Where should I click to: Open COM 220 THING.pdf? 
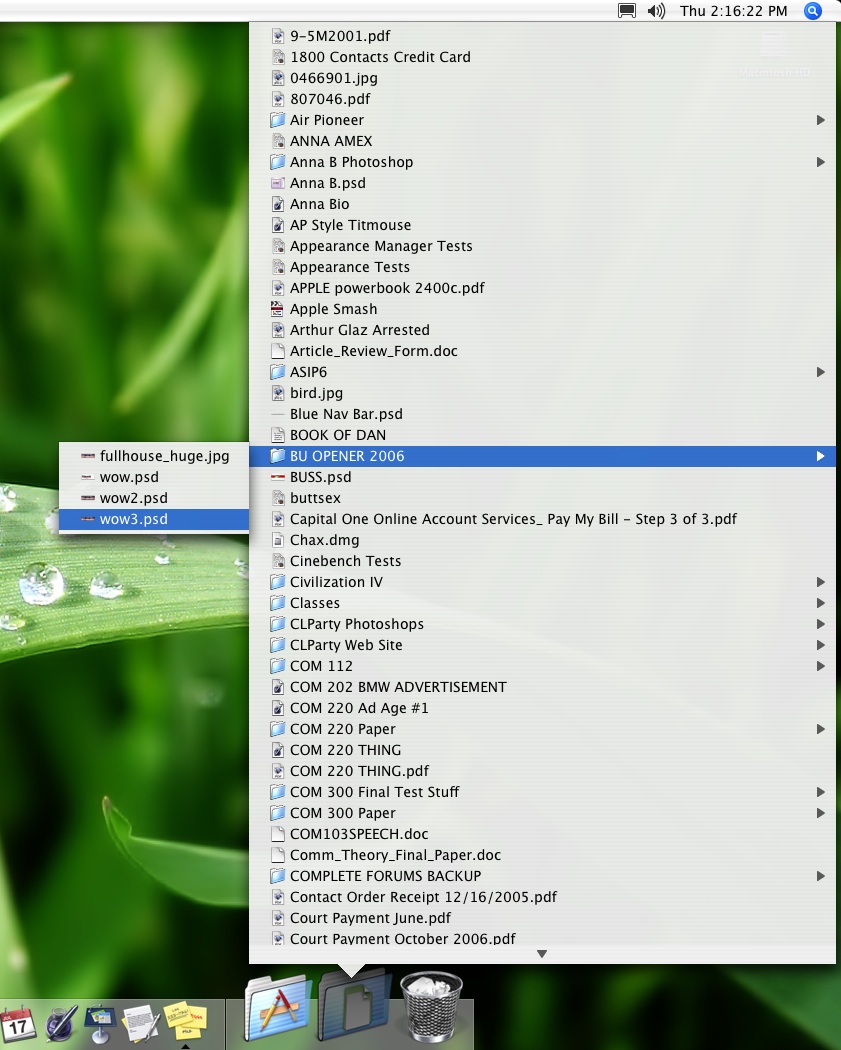542,771
